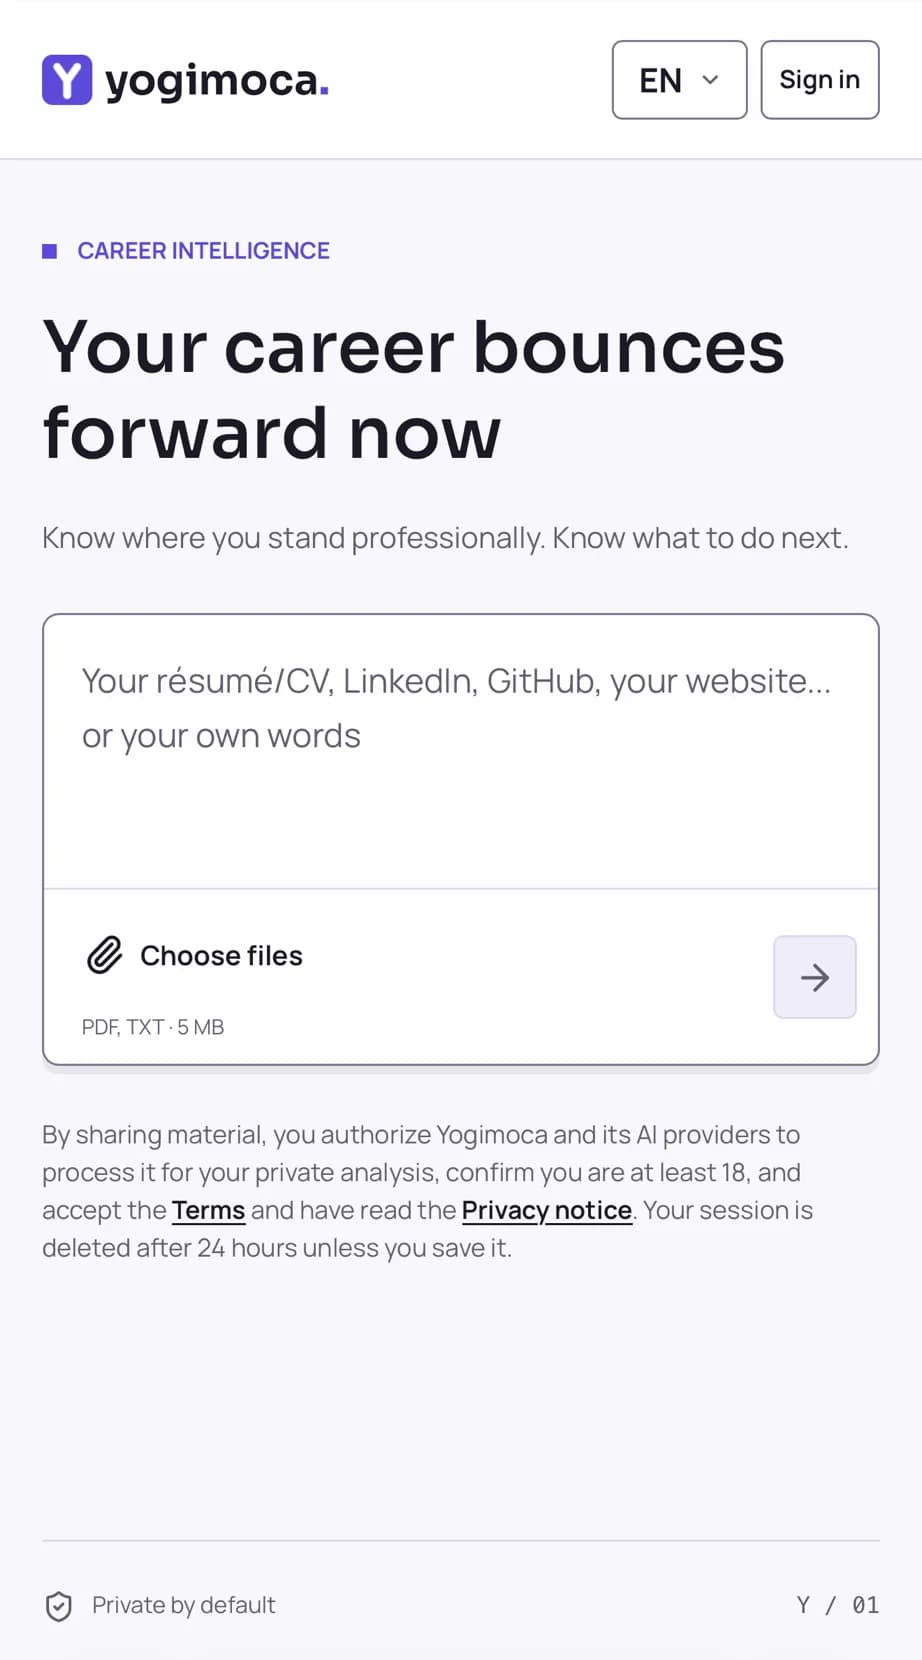Image resolution: width=922 pixels, height=1660 pixels.
Task: Focus the résumé/CV text input area
Action: tap(461, 752)
